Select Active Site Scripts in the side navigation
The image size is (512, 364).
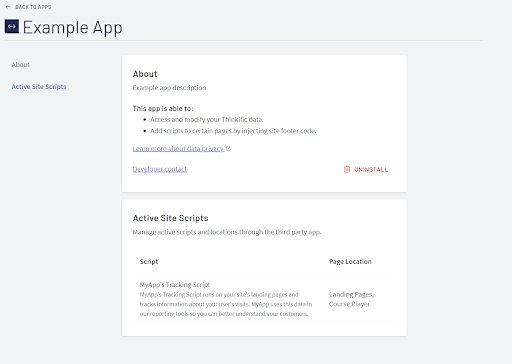pos(39,87)
